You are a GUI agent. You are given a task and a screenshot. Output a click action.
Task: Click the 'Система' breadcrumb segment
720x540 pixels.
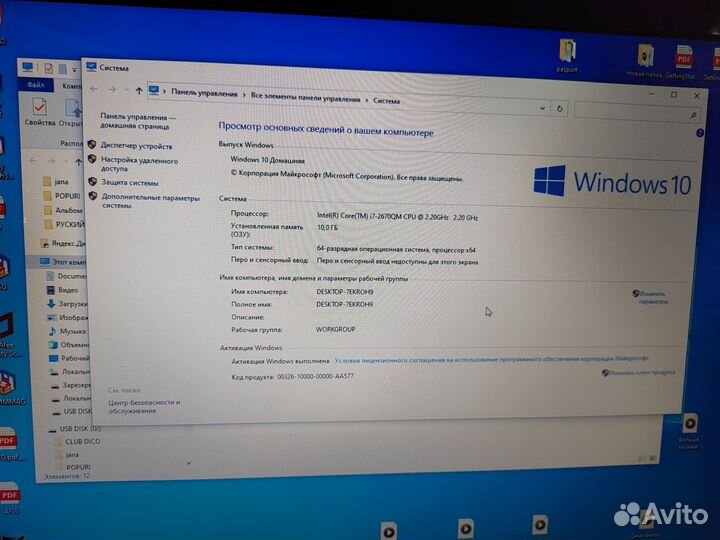(x=386, y=101)
